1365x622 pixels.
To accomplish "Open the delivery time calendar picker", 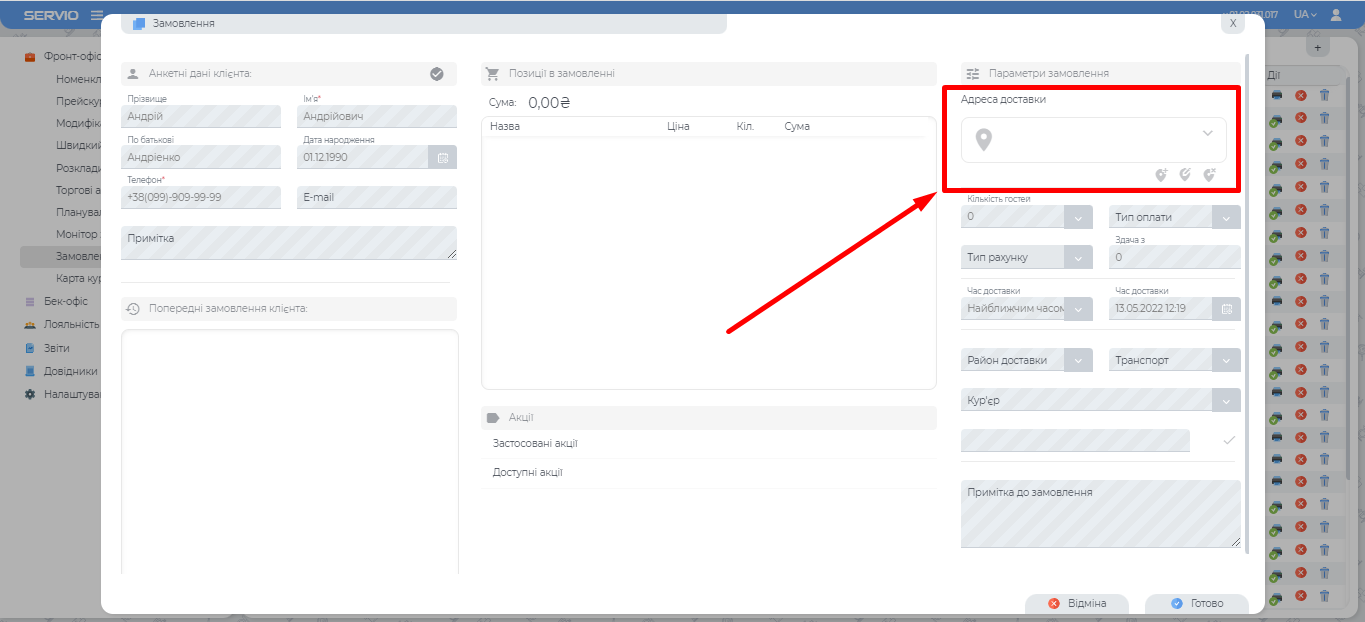I will pyautogui.click(x=1226, y=309).
